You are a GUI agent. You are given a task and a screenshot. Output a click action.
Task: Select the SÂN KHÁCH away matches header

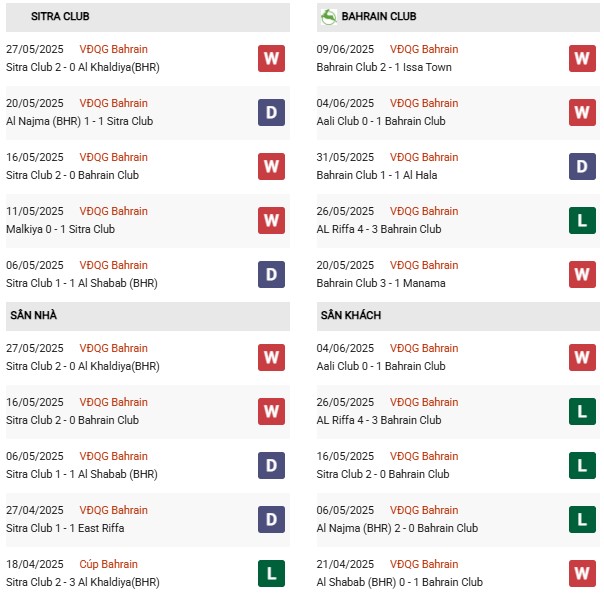[458, 315]
